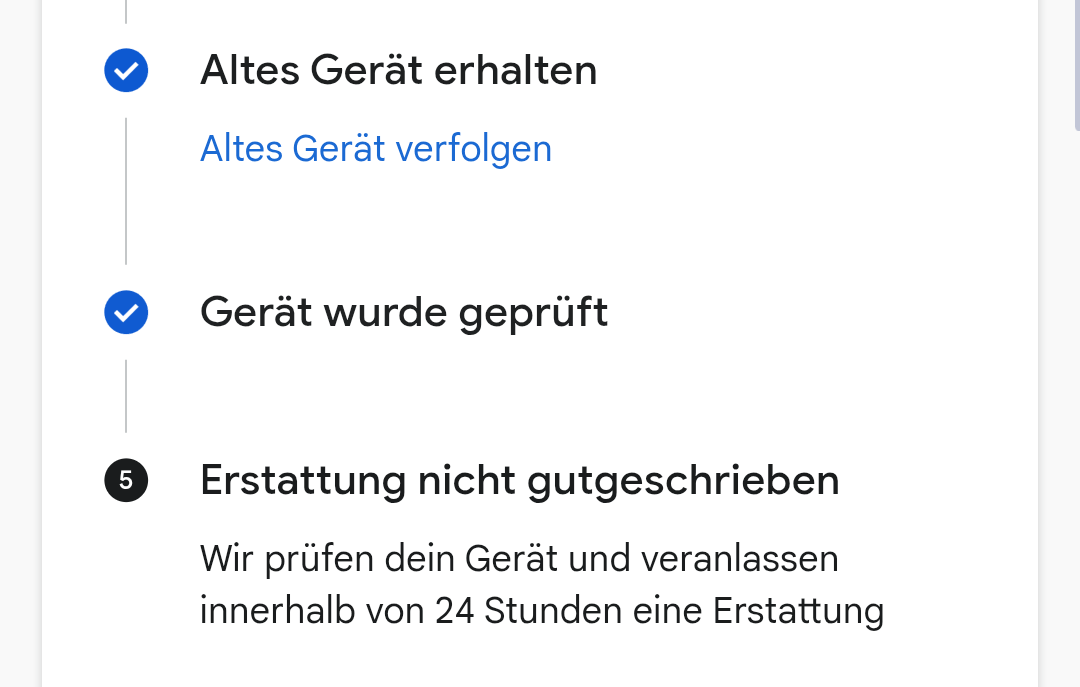This screenshot has height=687, width=1080.
Task: Click the words 24 Stunden in the description
Action: (528, 611)
